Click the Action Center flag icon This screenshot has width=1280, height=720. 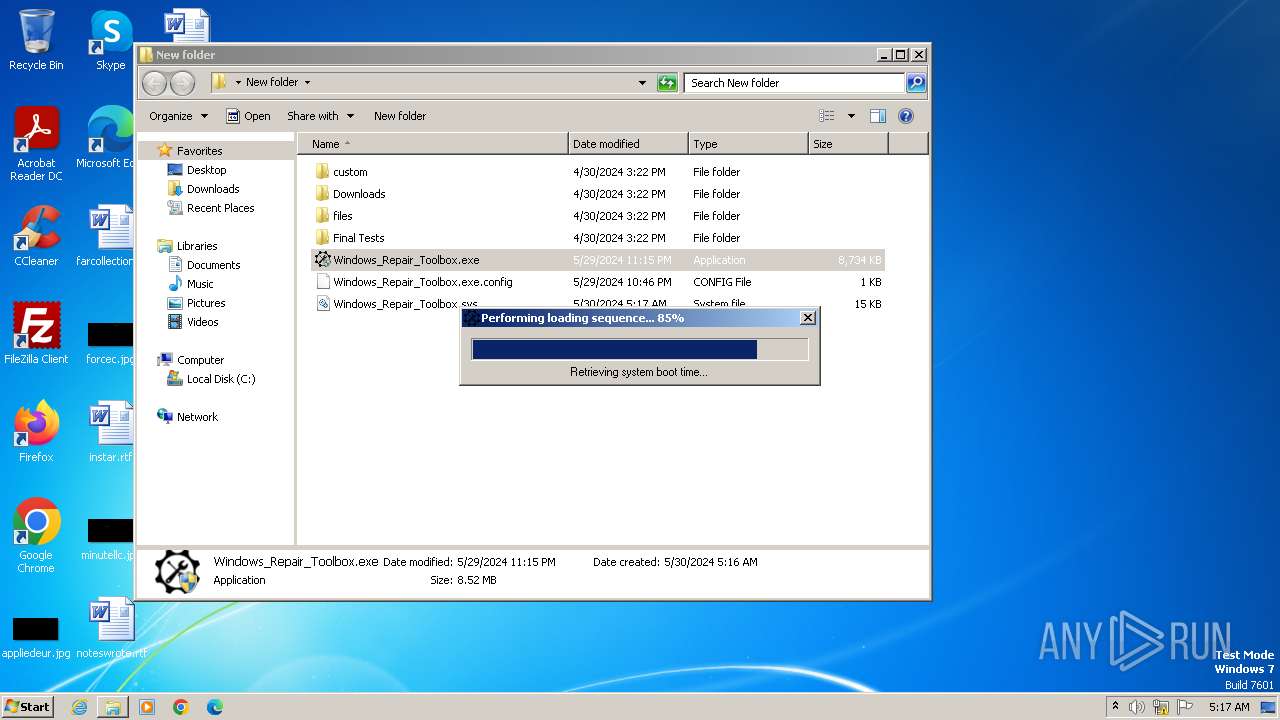click(1185, 707)
